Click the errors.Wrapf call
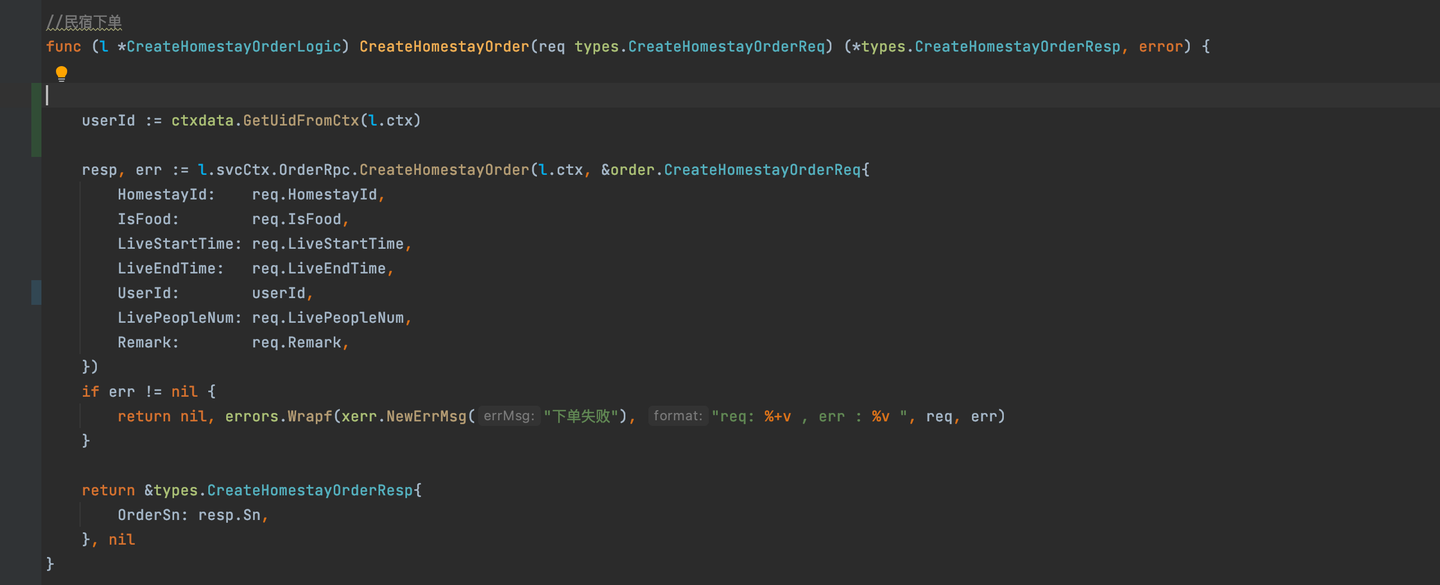This screenshot has height=585, width=1440. click(x=279, y=416)
